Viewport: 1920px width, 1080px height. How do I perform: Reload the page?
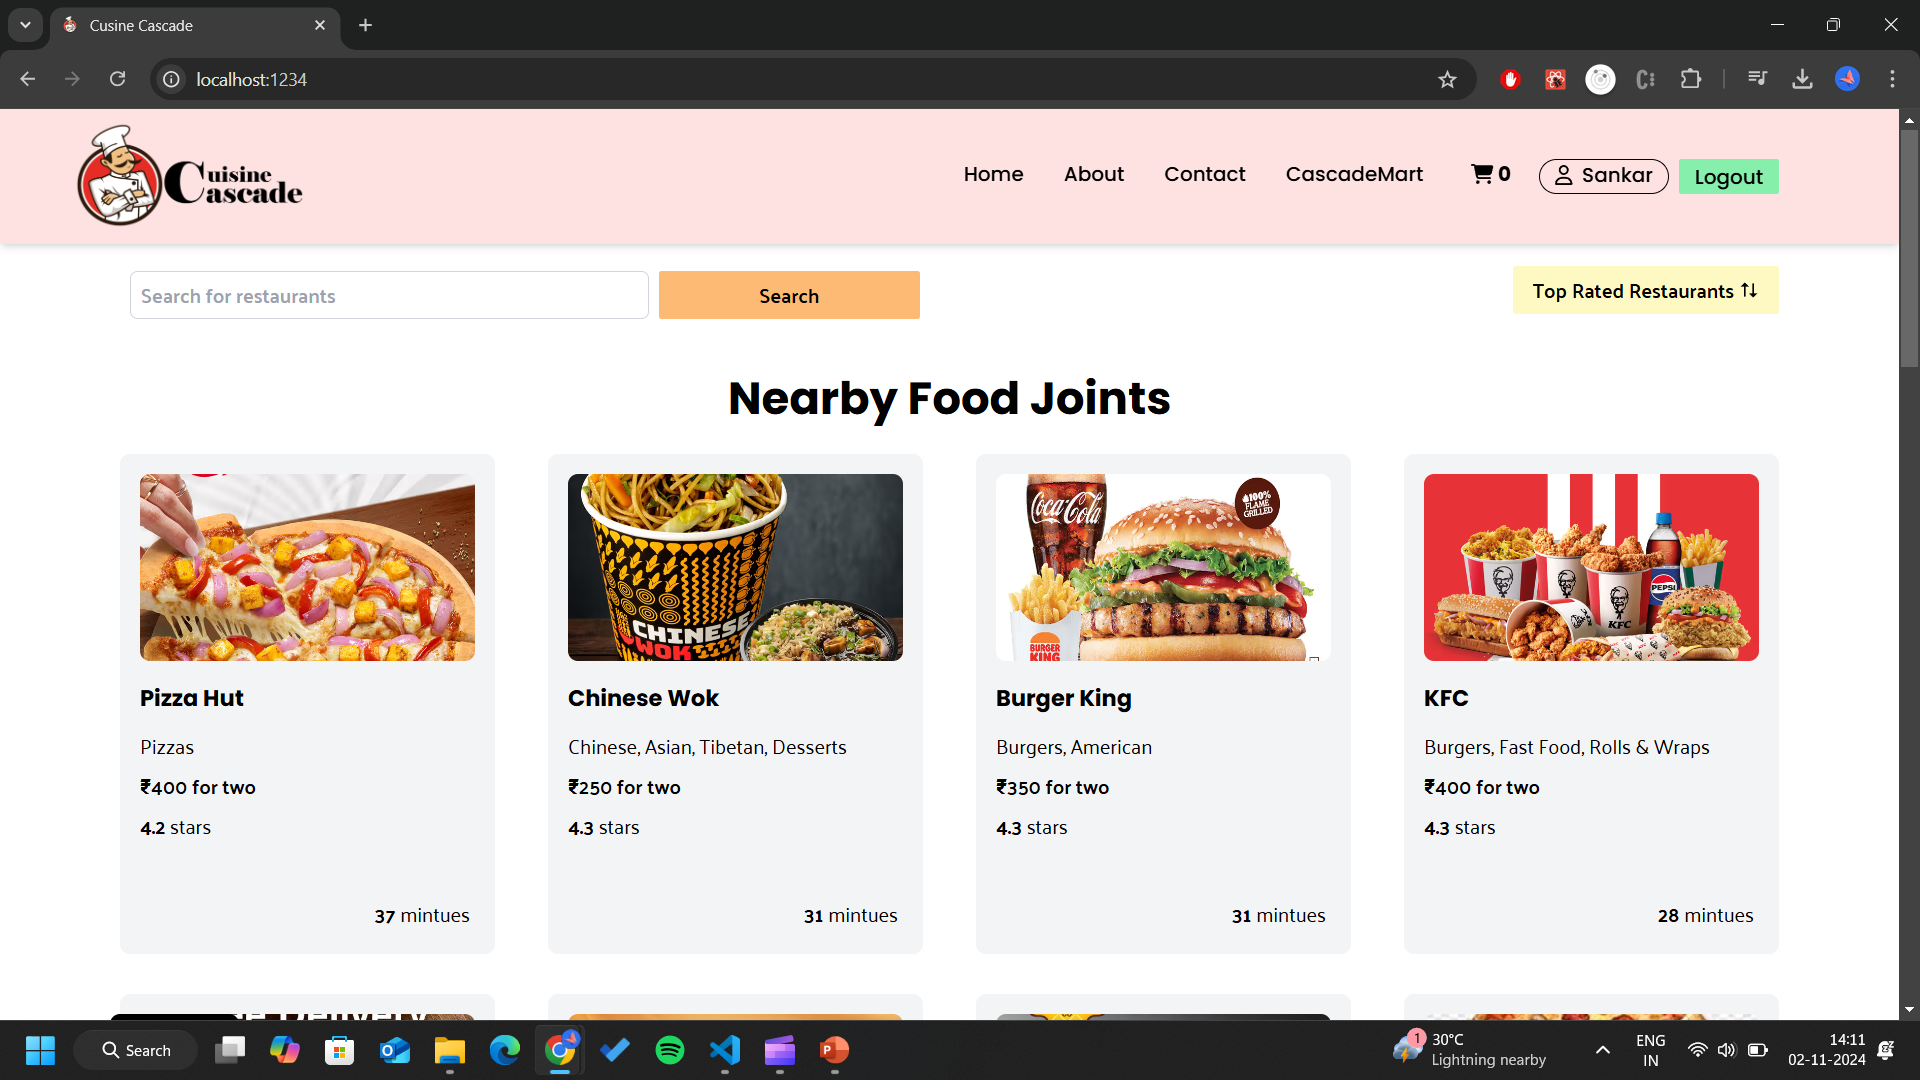point(117,79)
